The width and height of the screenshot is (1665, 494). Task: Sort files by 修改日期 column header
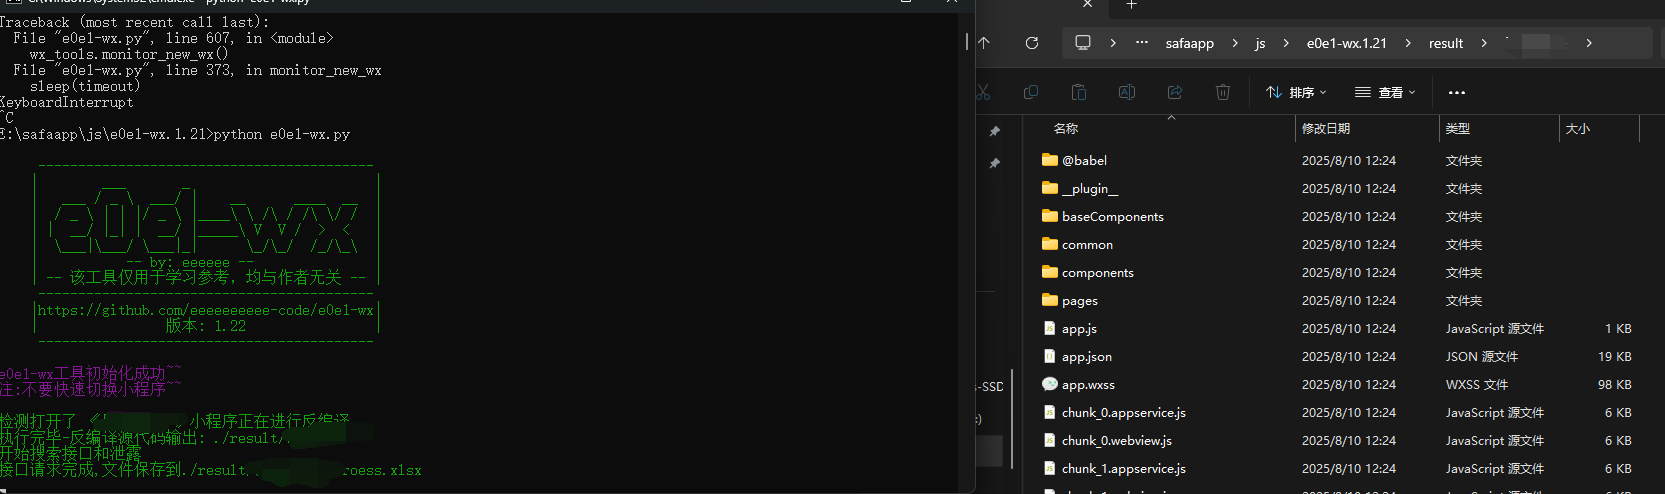tap(1326, 129)
